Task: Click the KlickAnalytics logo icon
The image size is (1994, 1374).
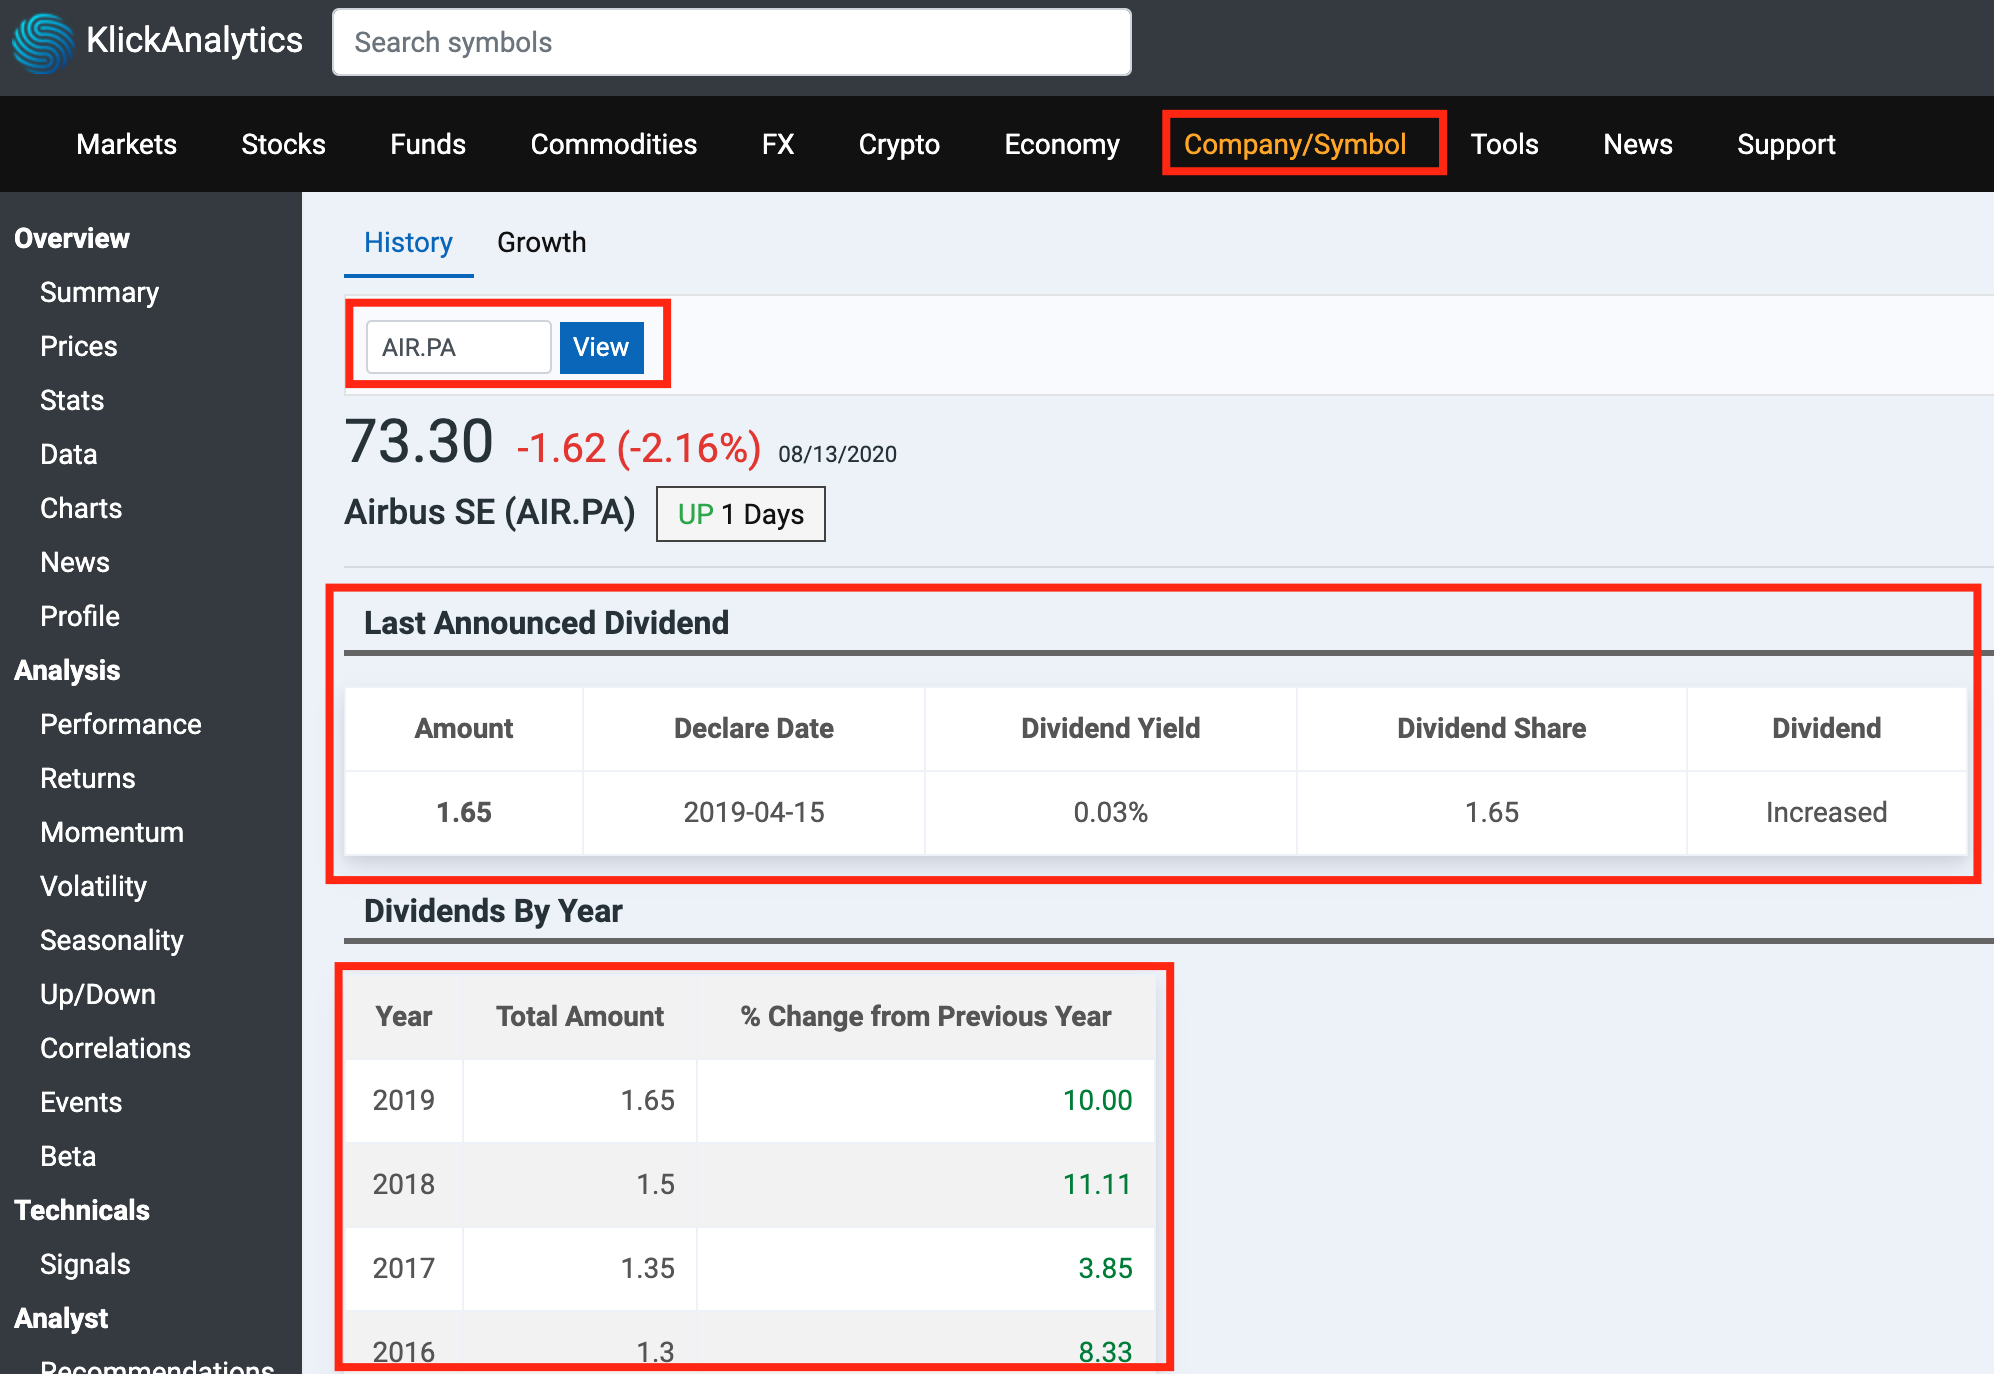Action: coord(43,42)
